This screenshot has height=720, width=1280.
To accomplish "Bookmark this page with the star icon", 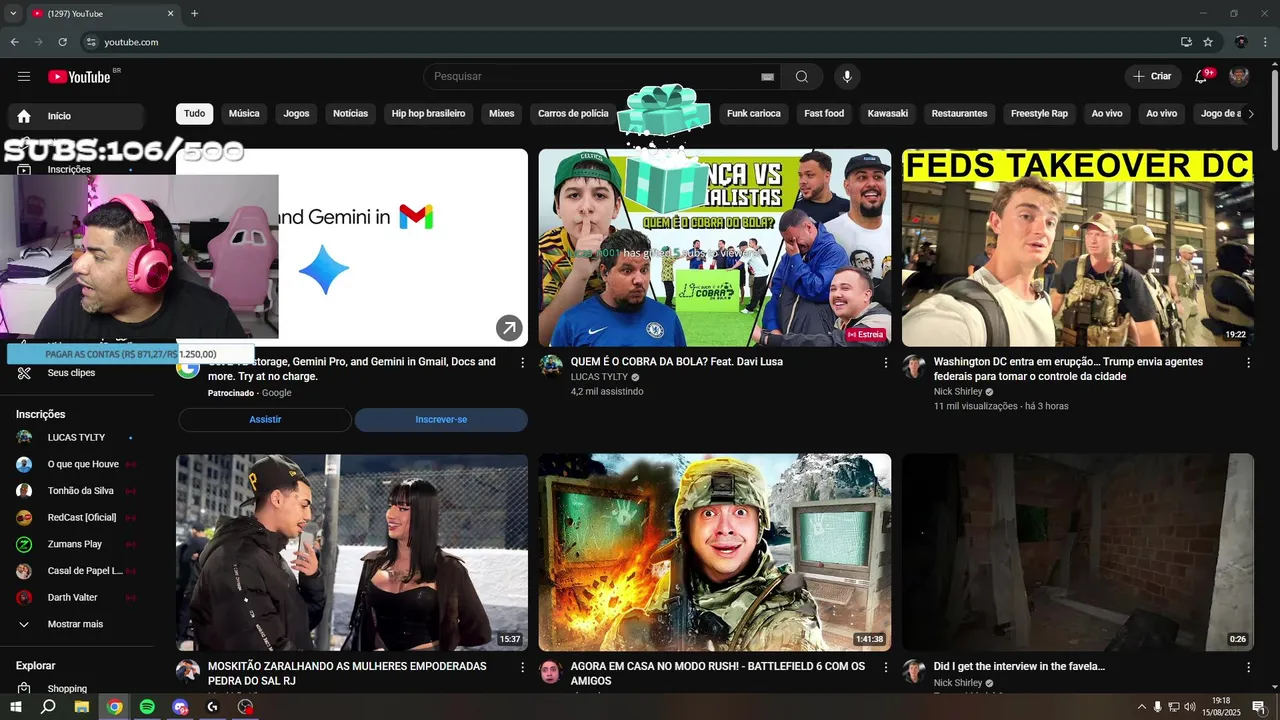I will pyautogui.click(x=1208, y=42).
